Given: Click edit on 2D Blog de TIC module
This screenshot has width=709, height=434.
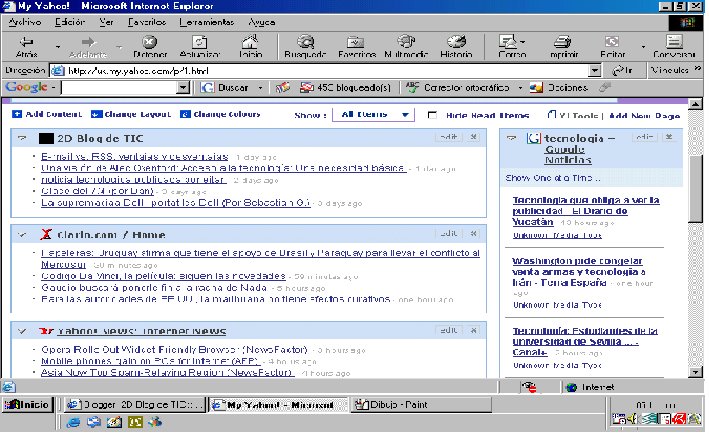Looking at the screenshot, I should coord(449,137).
